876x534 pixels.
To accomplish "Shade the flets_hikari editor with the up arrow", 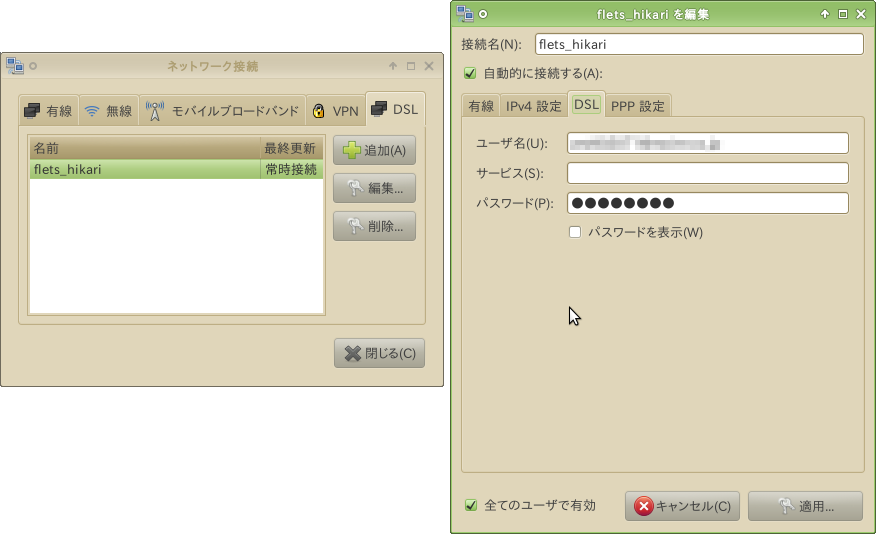I will 825,14.
